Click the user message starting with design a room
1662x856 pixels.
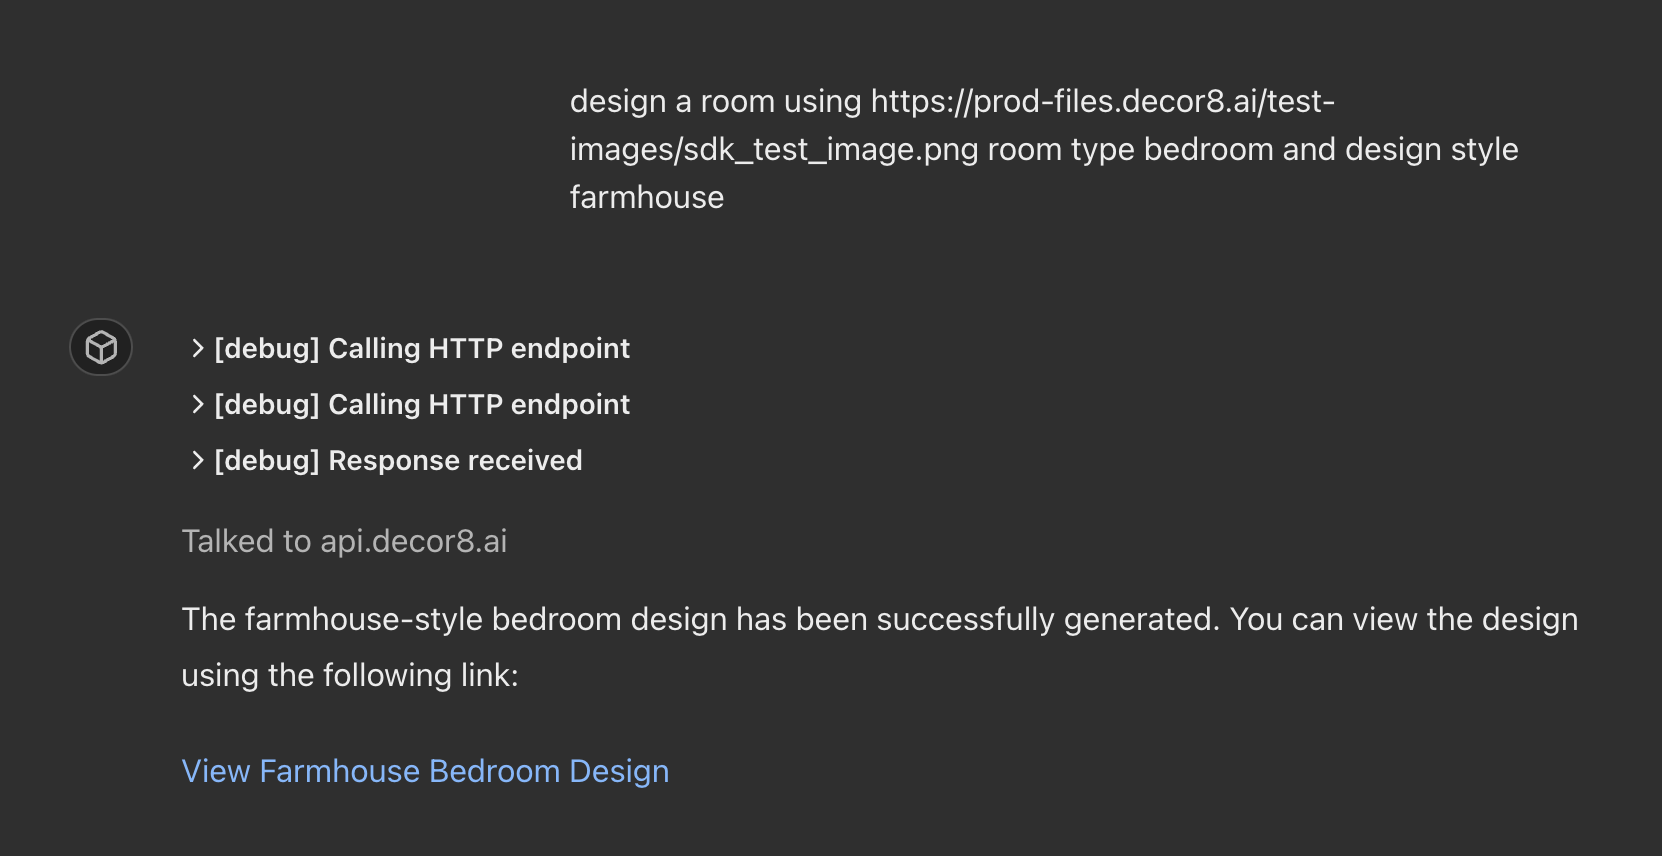coord(1044,149)
